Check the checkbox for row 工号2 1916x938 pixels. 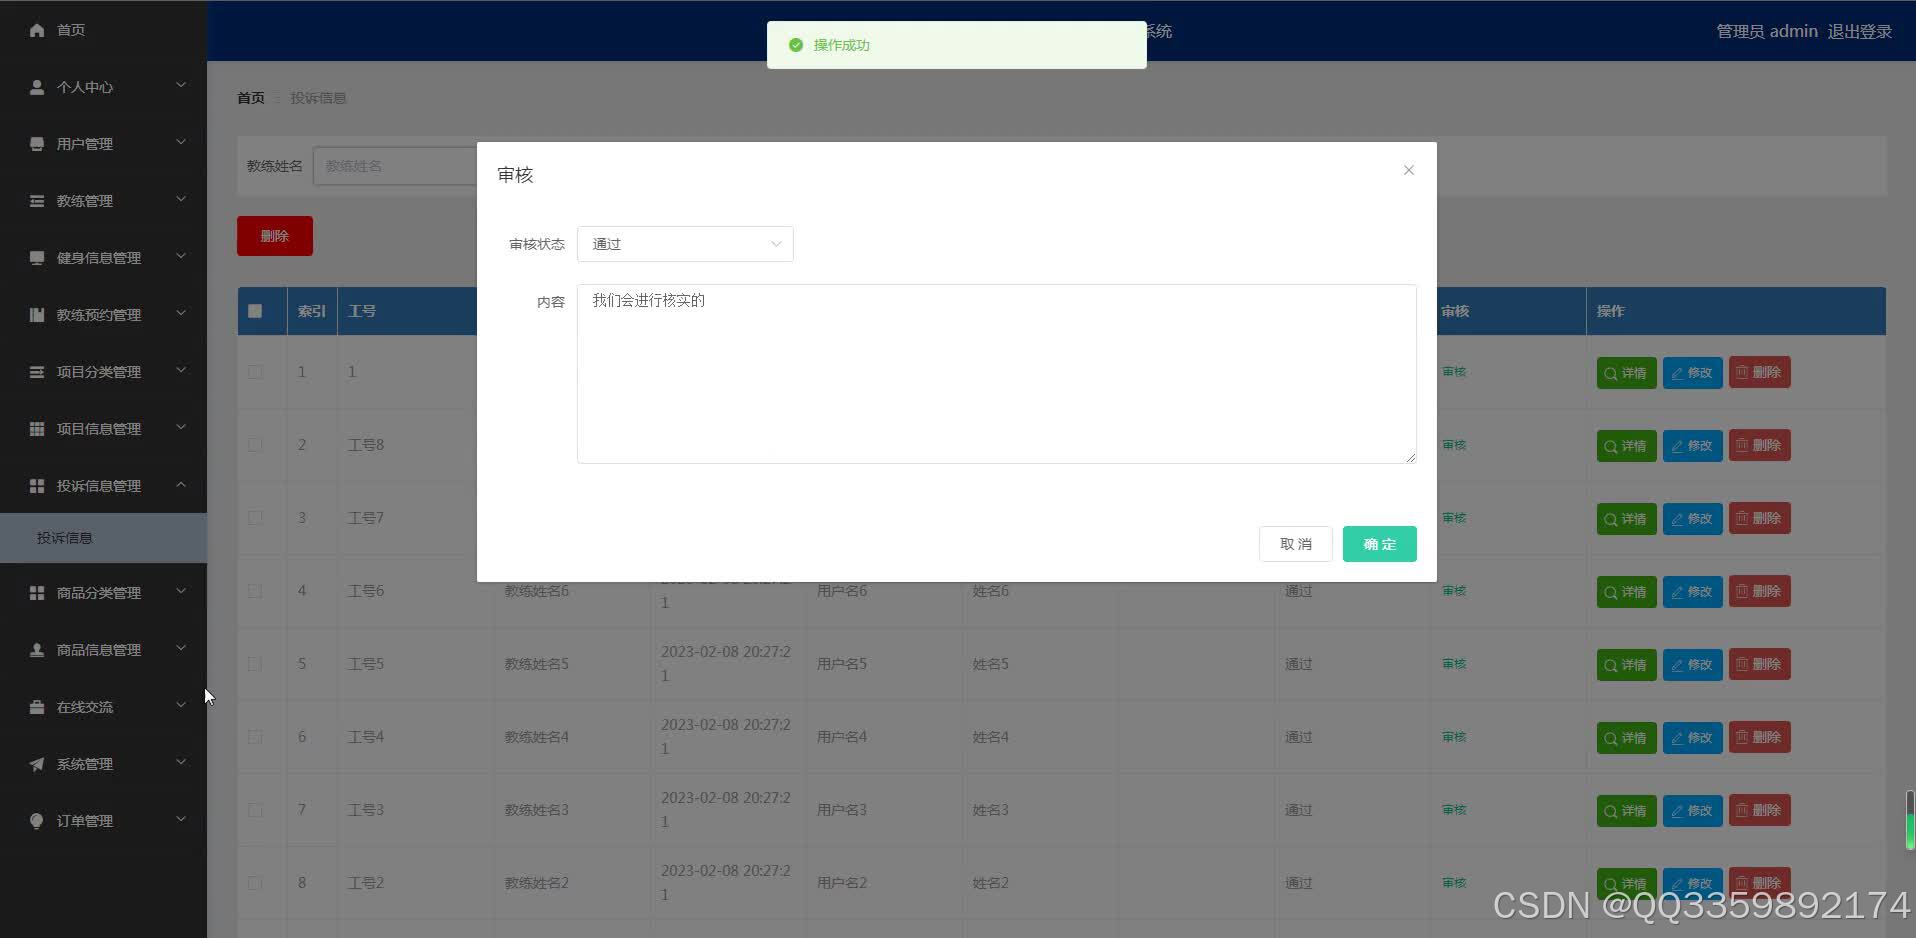255,883
